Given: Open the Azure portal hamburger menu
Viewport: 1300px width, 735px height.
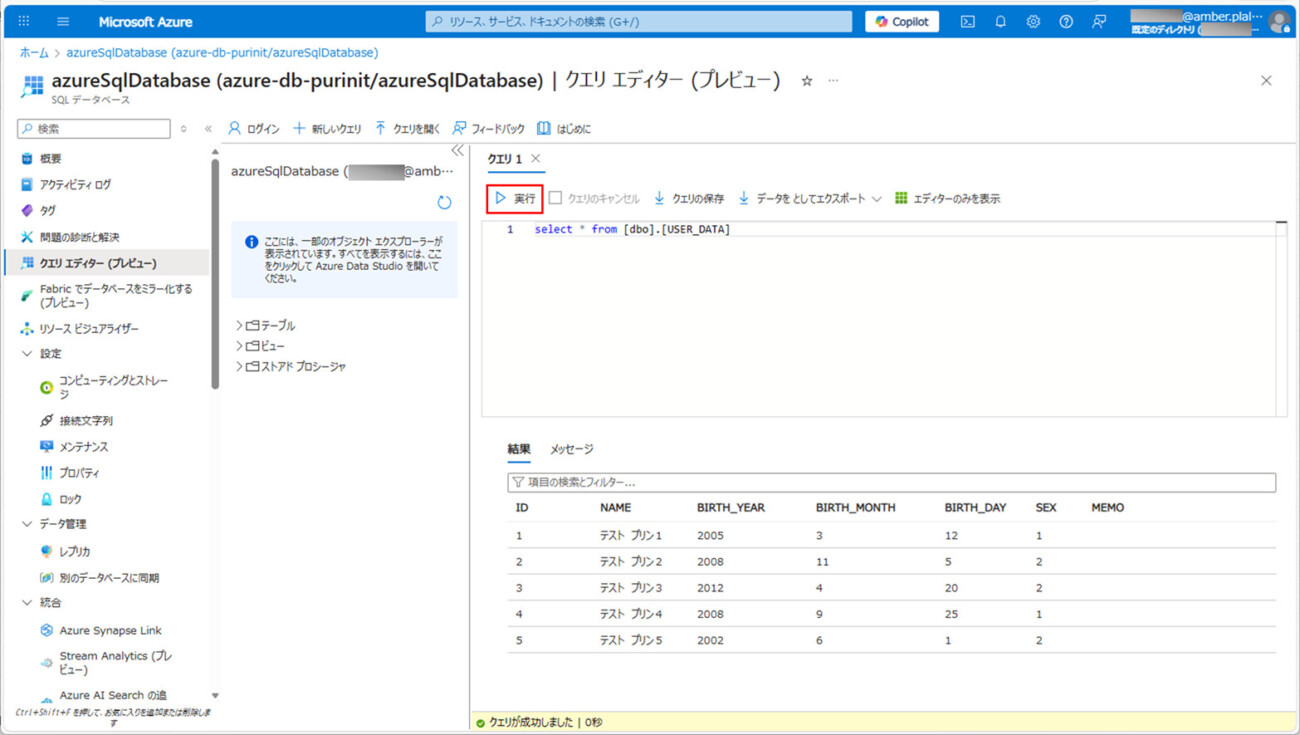Looking at the screenshot, I should coord(63,21).
